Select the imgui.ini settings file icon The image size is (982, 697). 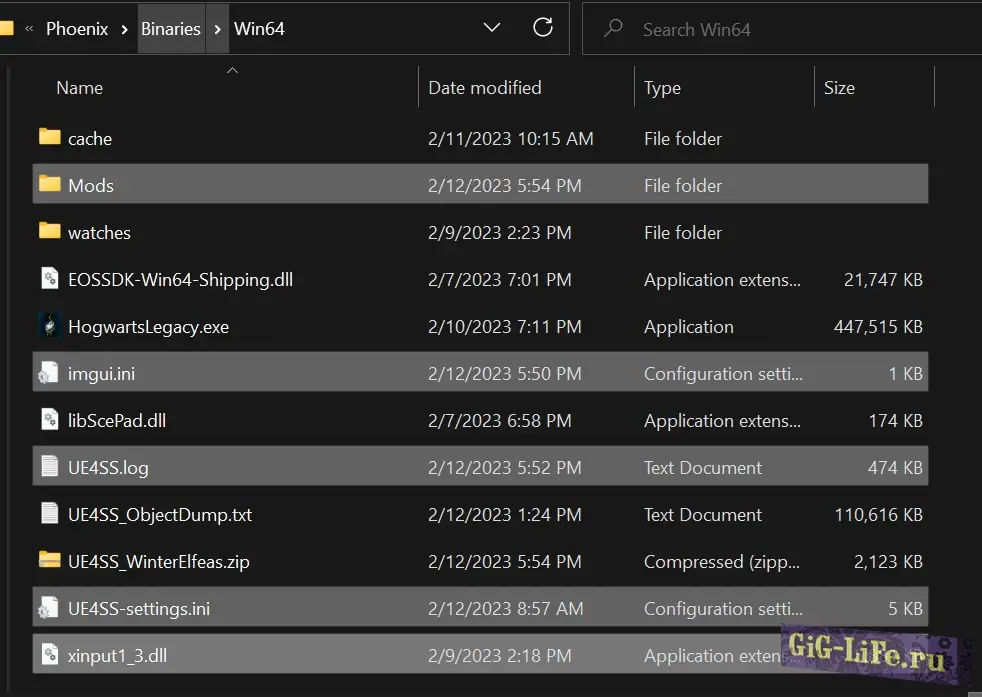(x=50, y=374)
